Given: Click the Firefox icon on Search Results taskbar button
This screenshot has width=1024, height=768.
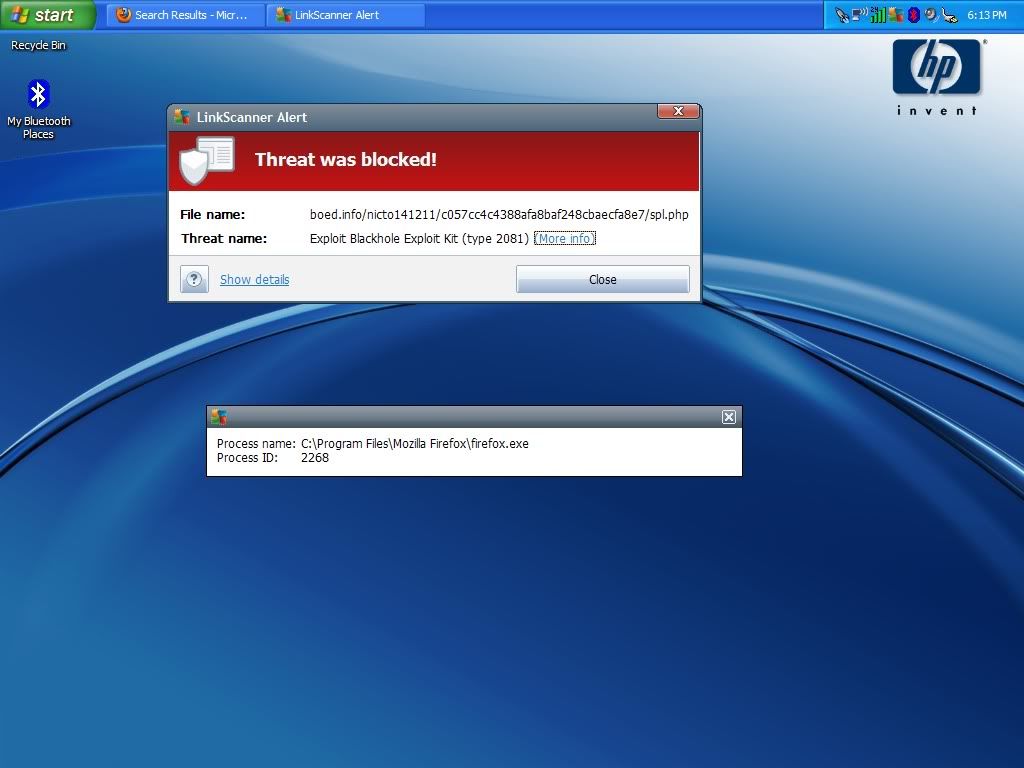Looking at the screenshot, I should click(123, 14).
